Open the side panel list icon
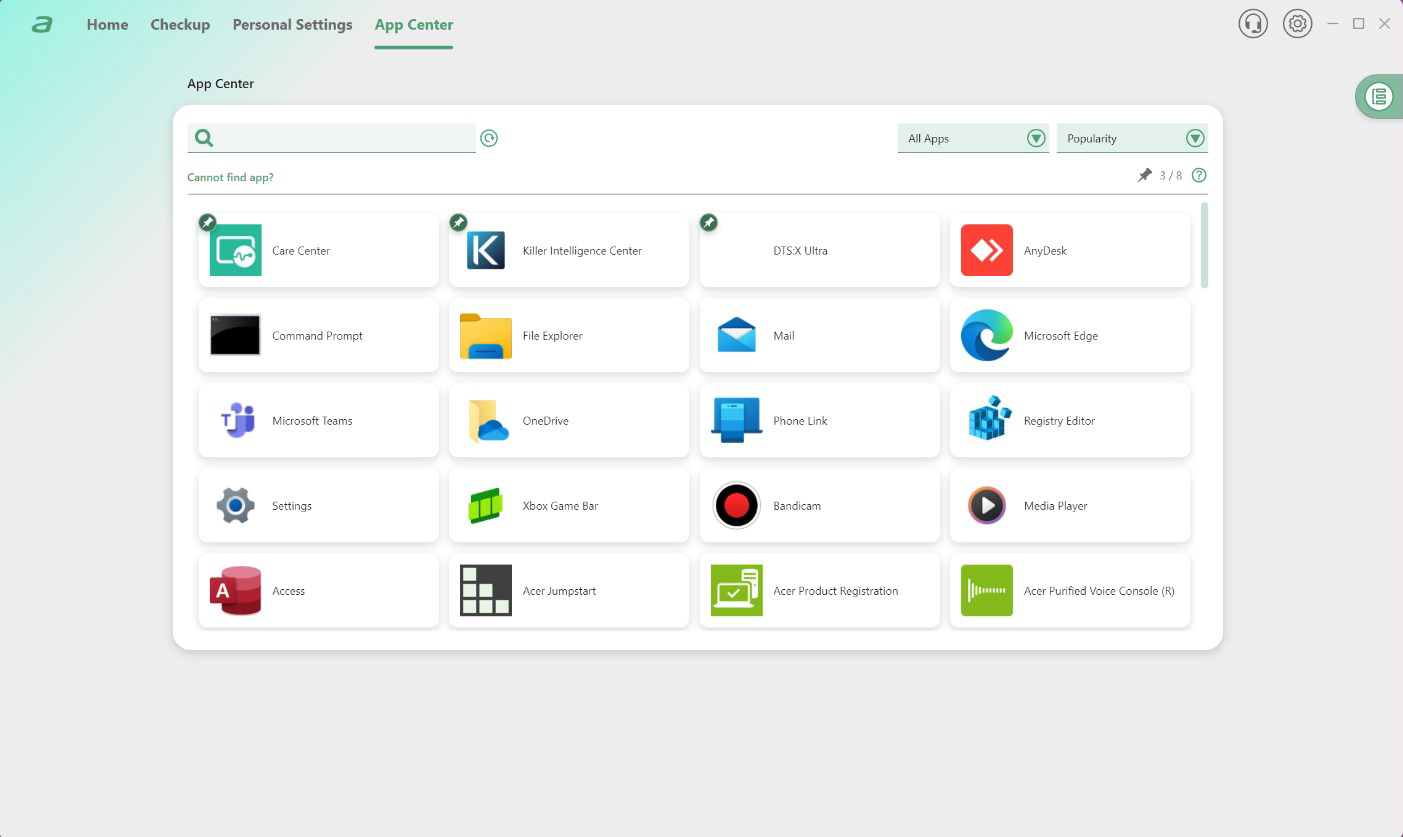The image size is (1403, 837). [1380, 96]
